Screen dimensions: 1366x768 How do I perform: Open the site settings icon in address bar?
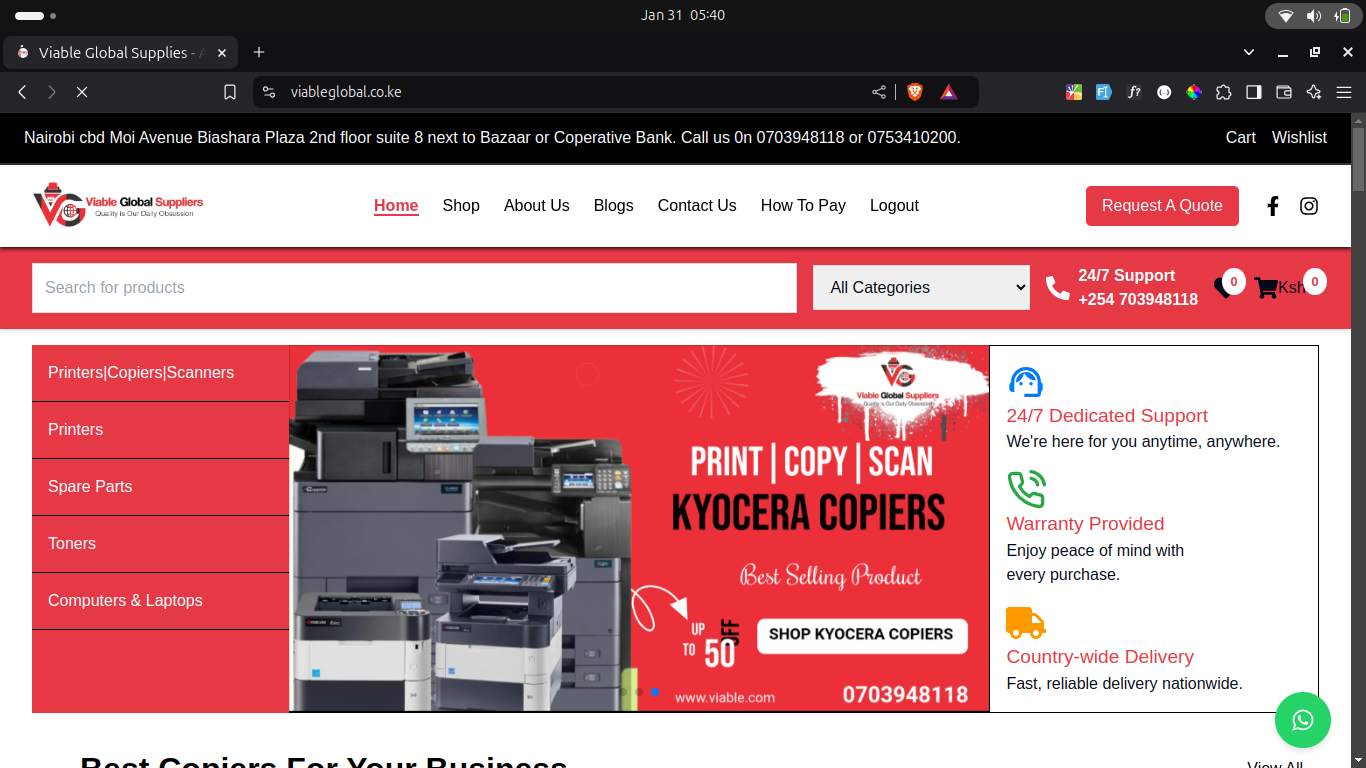click(268, 92)
